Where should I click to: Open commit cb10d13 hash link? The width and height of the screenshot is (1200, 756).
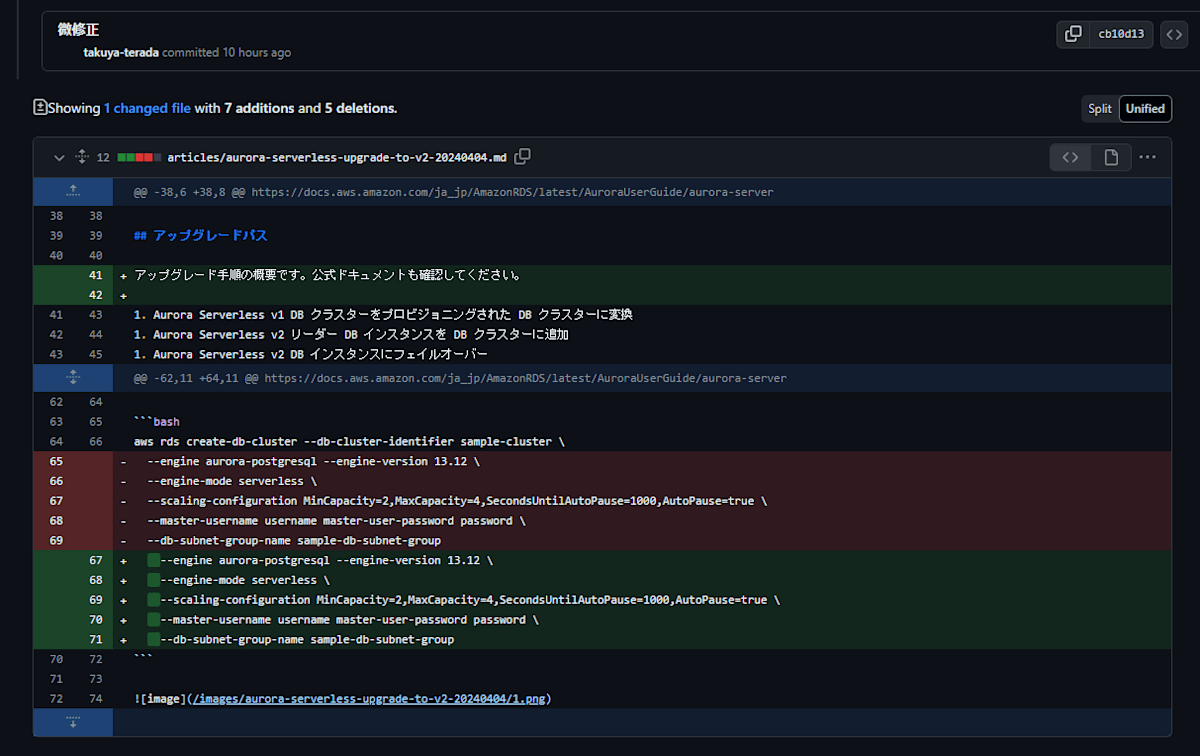(1121, 34)
